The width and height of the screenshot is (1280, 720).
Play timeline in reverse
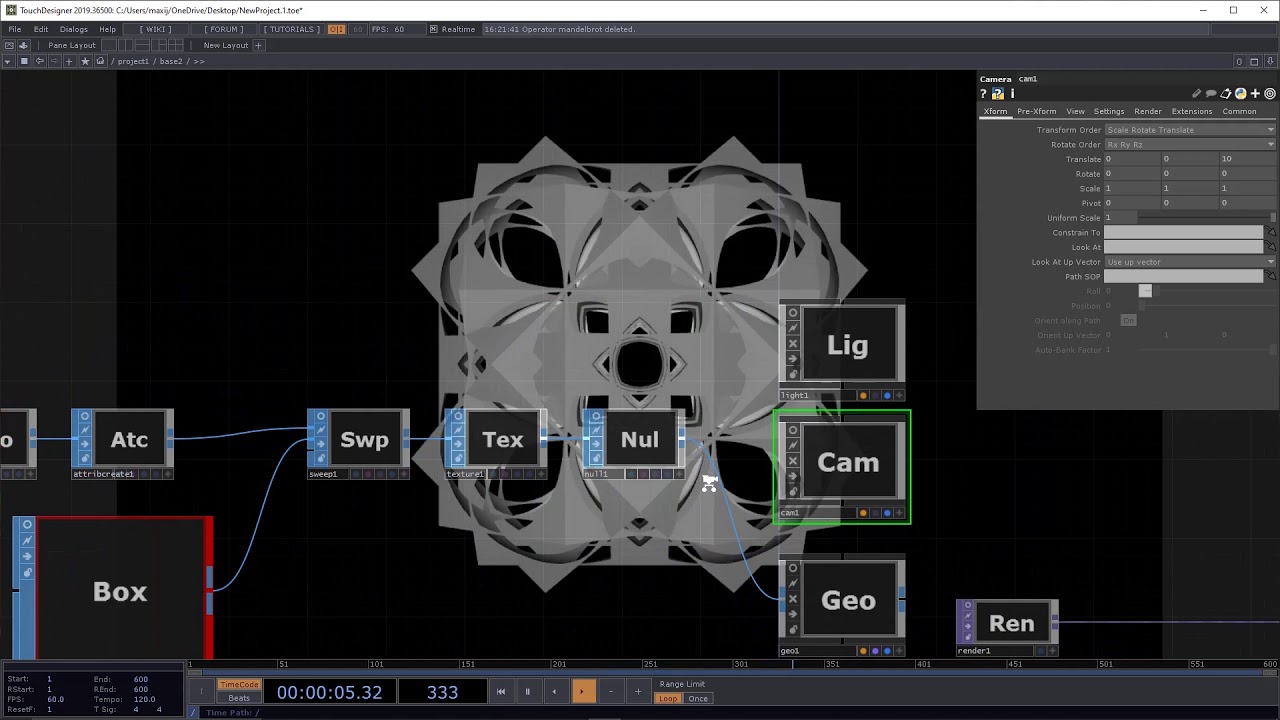pyautogui.click(x=554, y=691)
